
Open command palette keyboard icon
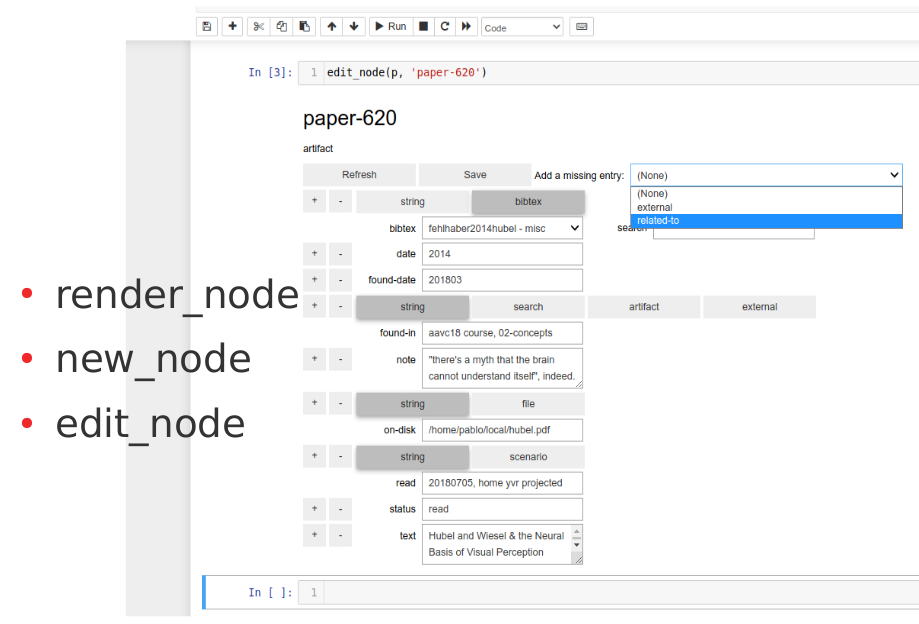coord(581,27)
